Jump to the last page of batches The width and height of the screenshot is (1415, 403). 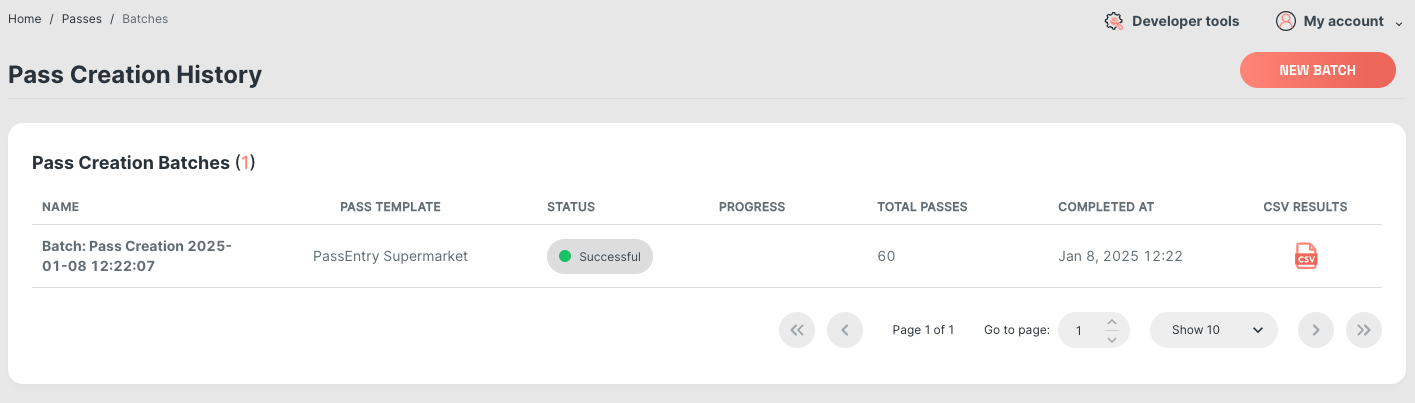(x=1364, y=330)
